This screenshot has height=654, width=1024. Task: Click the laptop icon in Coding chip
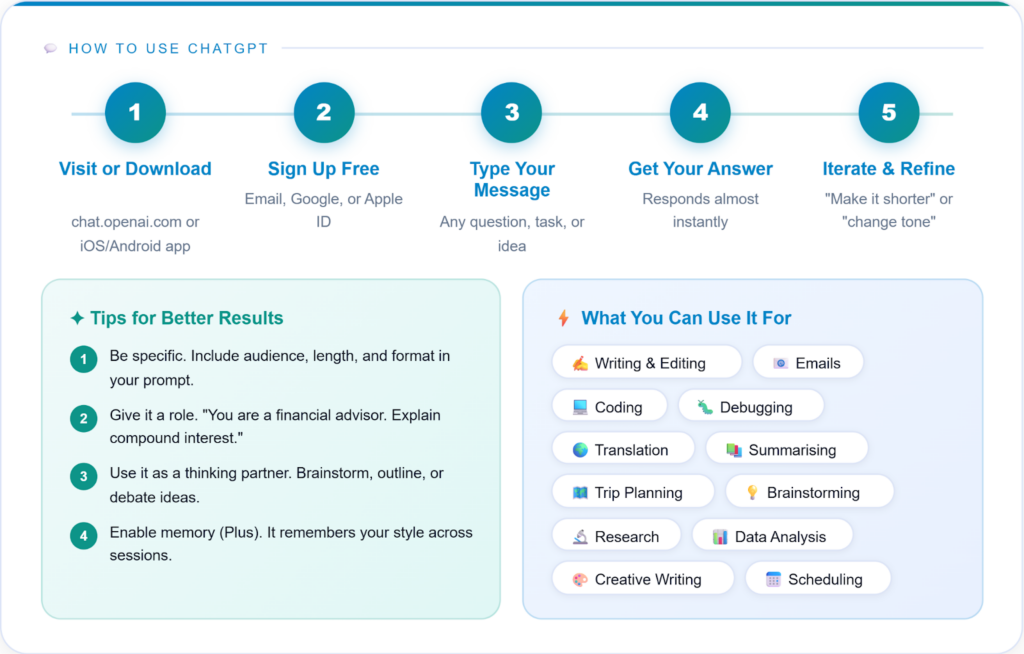580,407
